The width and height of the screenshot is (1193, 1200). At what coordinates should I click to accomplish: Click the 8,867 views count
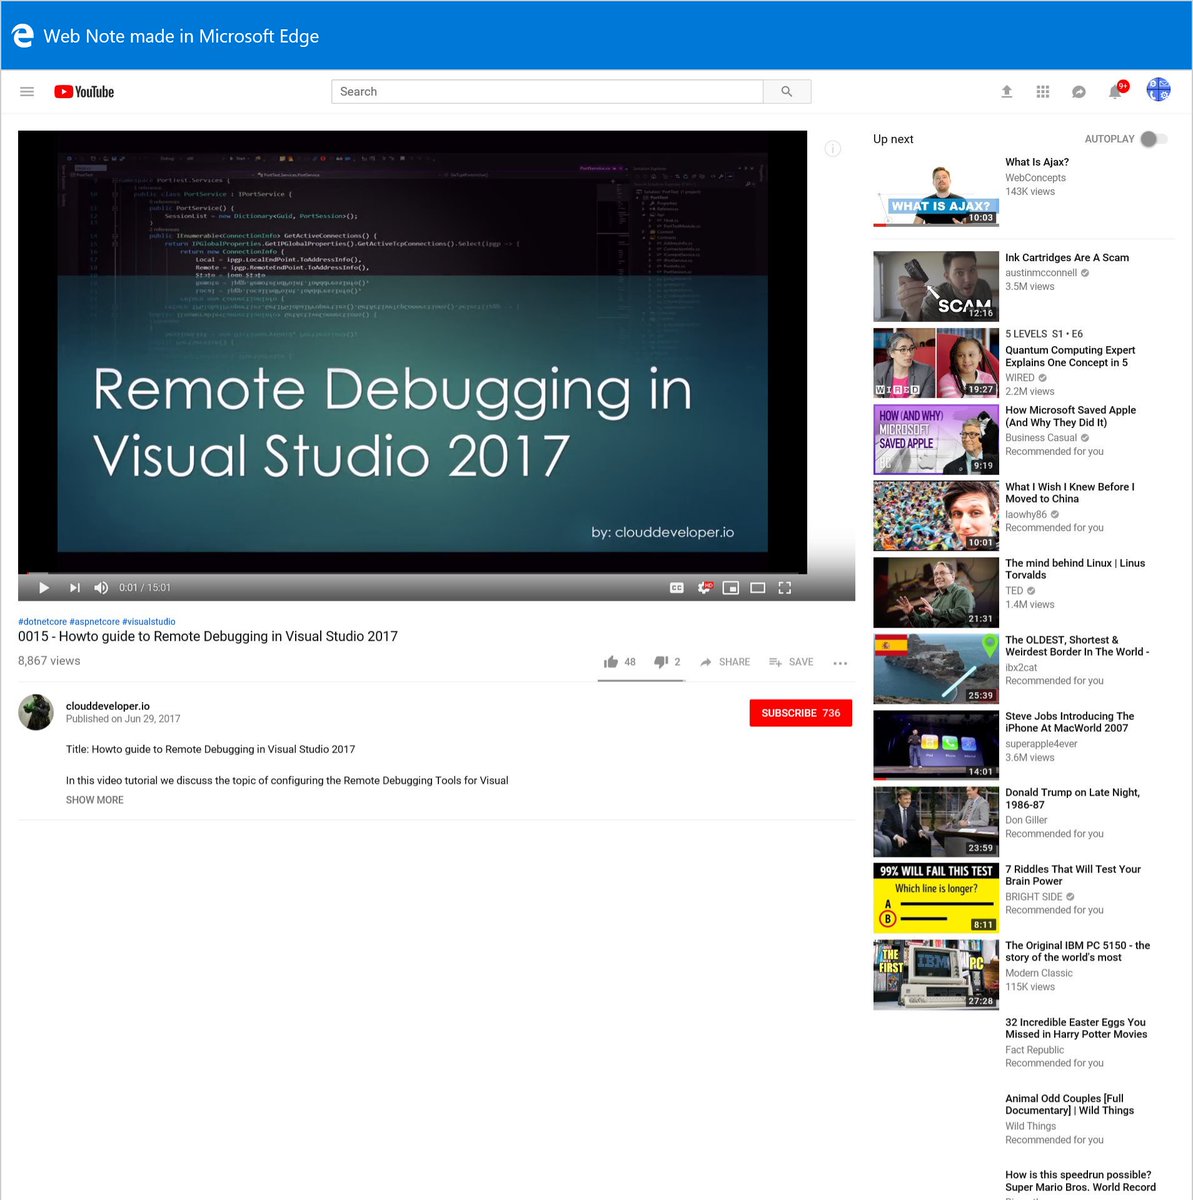tap(49, 661)
